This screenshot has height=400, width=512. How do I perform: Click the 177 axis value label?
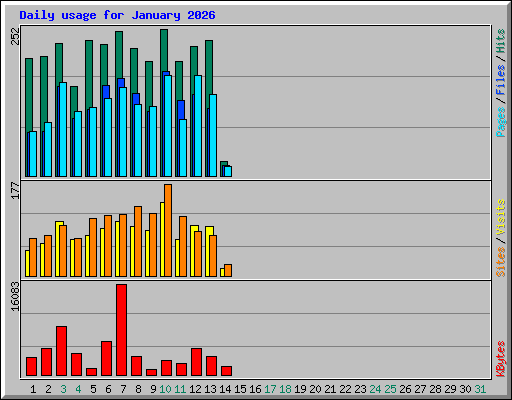tap(16, 191)
